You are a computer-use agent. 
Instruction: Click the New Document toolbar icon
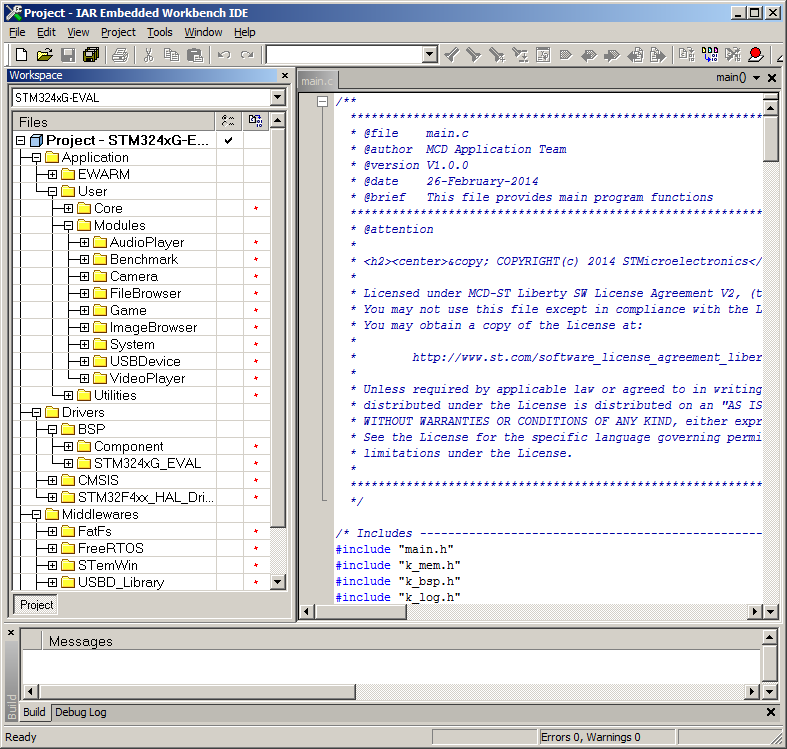click(x=20, y=55)
